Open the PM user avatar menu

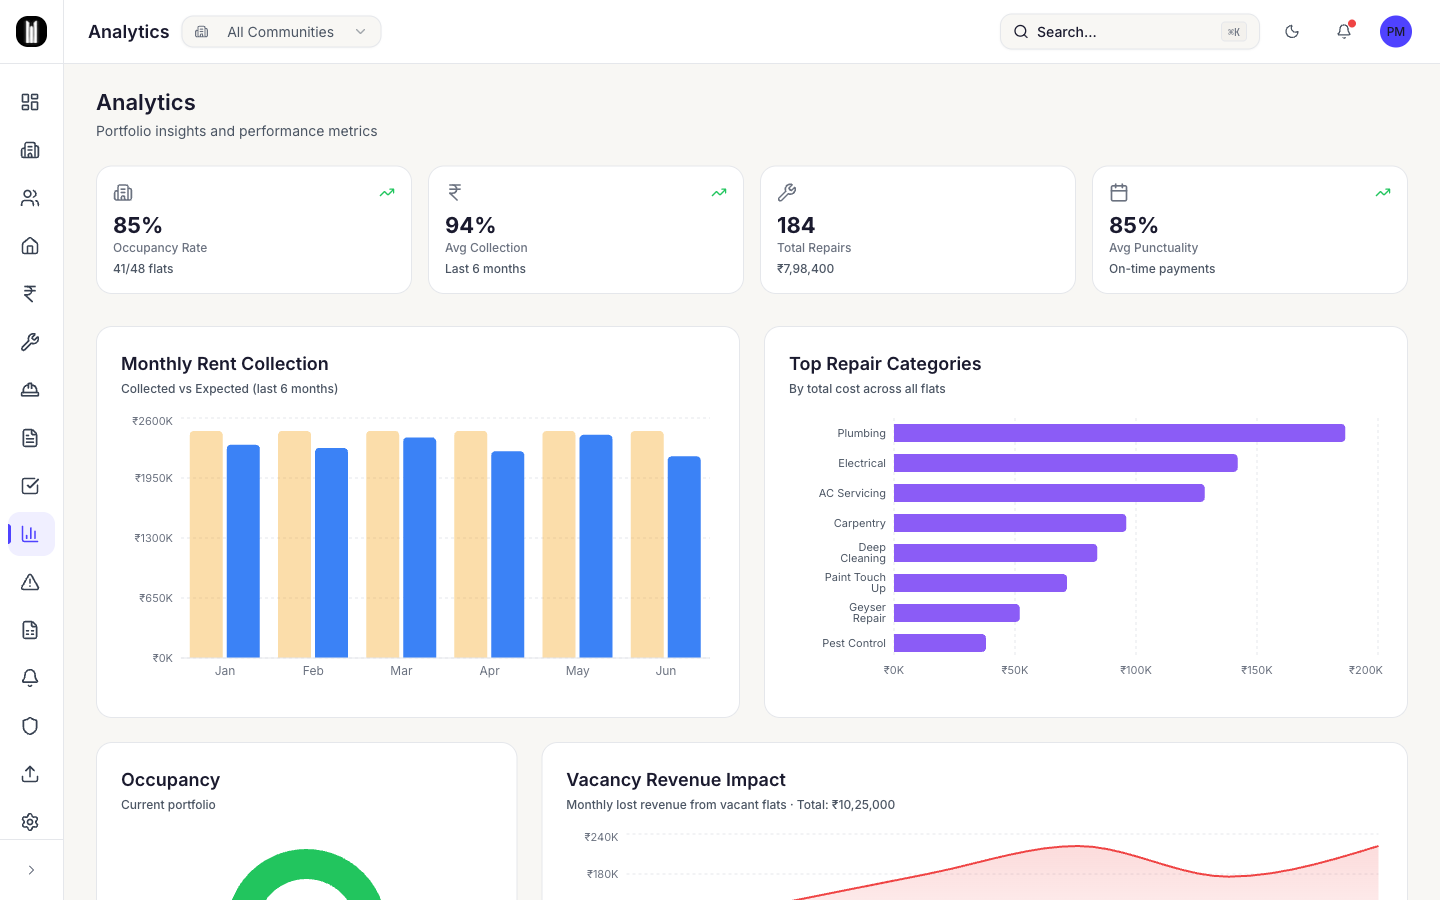click(x=1396, y=32)
